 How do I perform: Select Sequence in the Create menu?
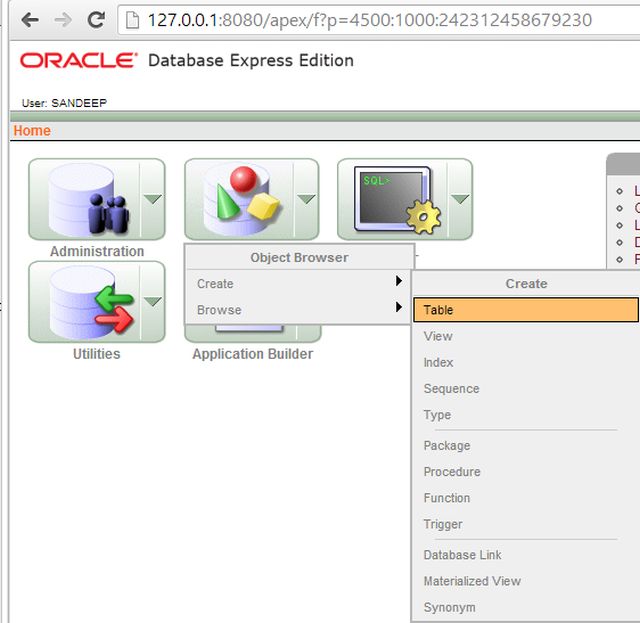click(526, 388)
